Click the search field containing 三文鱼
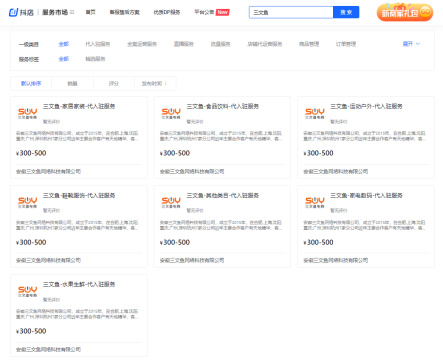The image size is (443, 362). pos(291,12)
